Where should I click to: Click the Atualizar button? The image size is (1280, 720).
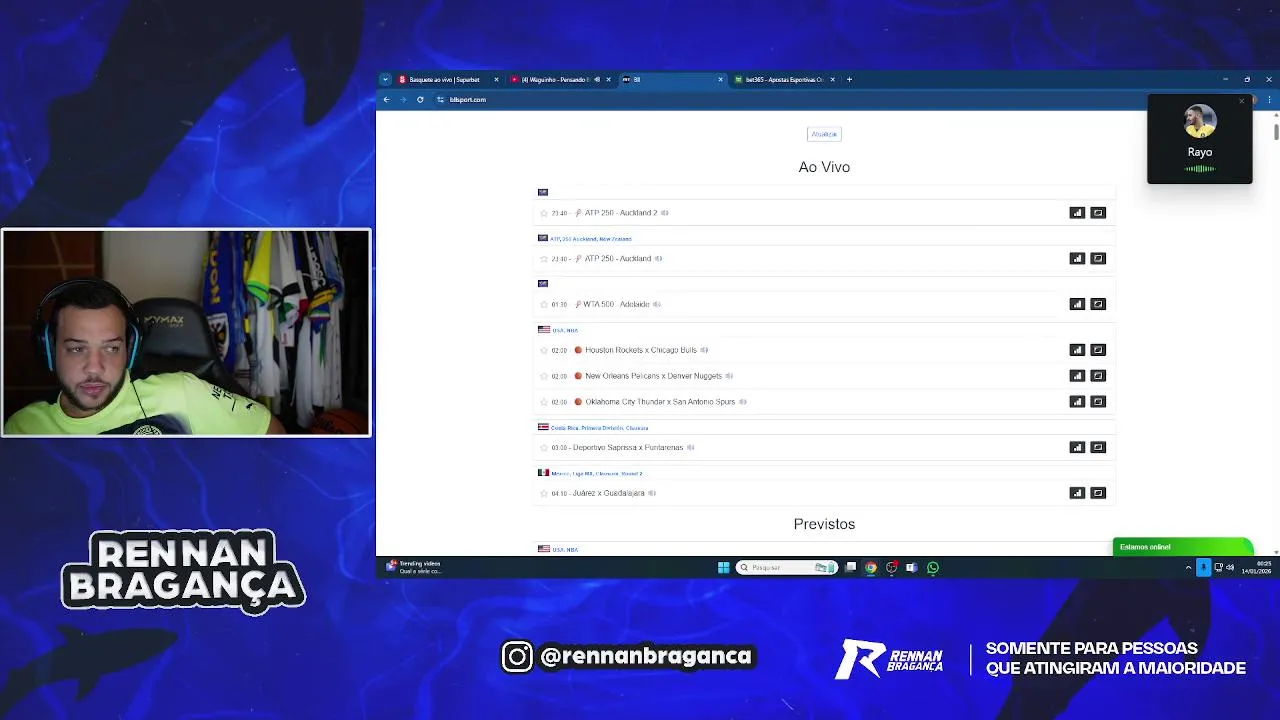click(824, 134)
